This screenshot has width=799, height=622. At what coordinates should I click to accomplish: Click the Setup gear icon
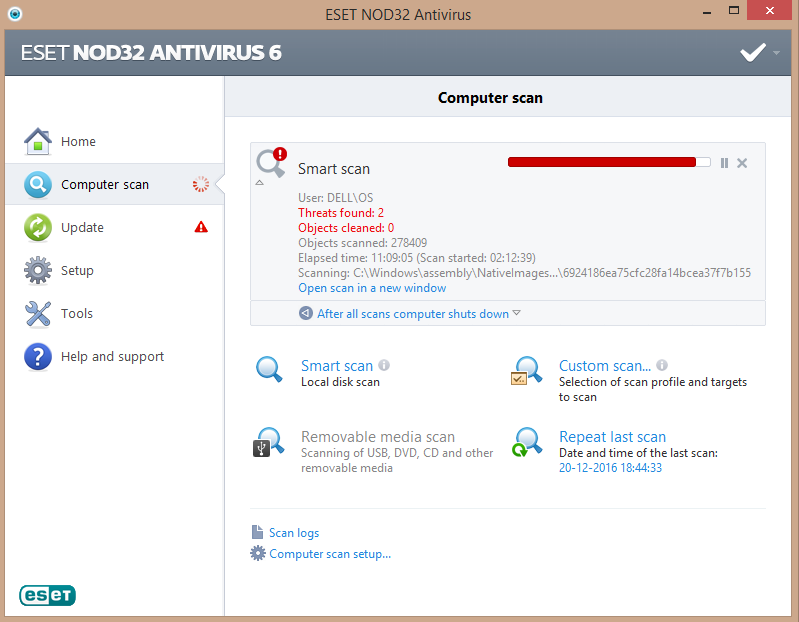coord(38,270)
